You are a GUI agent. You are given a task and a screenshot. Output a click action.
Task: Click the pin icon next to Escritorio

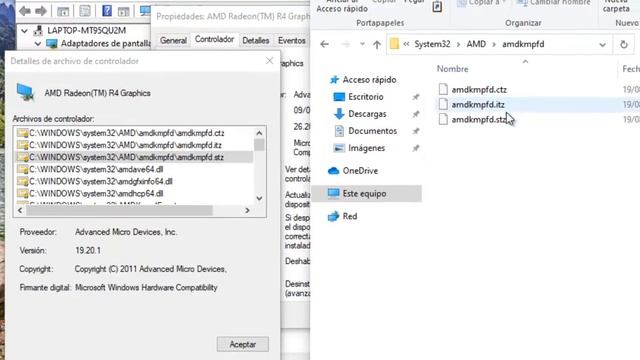416,97
